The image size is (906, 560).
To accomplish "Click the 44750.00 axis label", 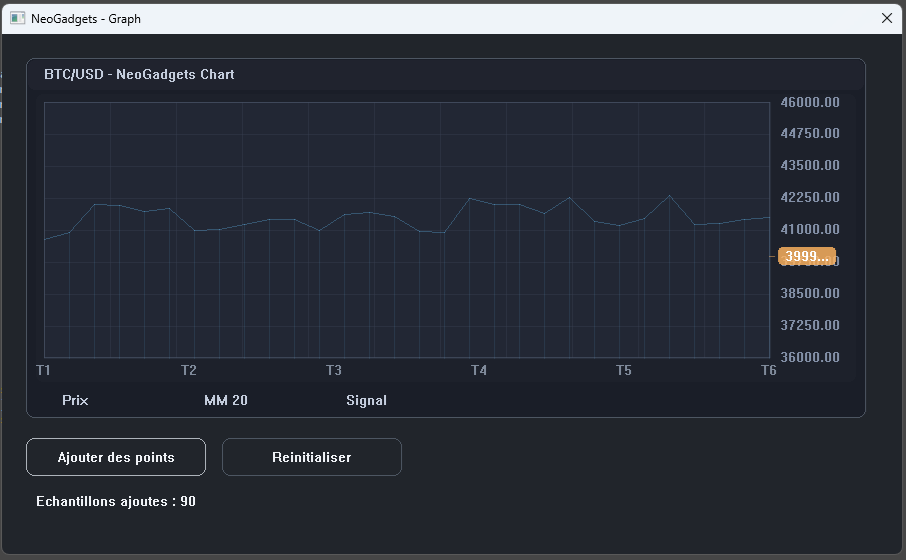I will point(810,133).
